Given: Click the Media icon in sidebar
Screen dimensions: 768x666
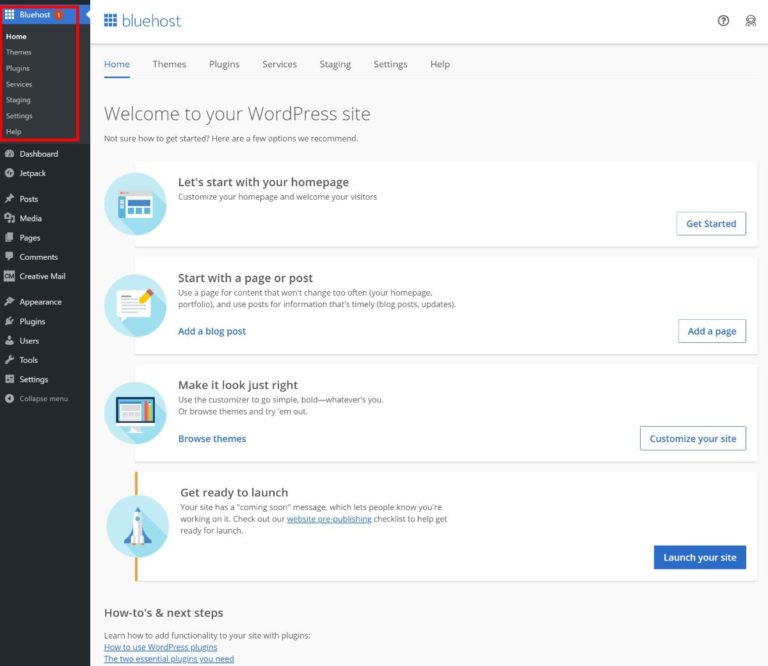Looking at the screenshot, I should (x=9, y=218).
